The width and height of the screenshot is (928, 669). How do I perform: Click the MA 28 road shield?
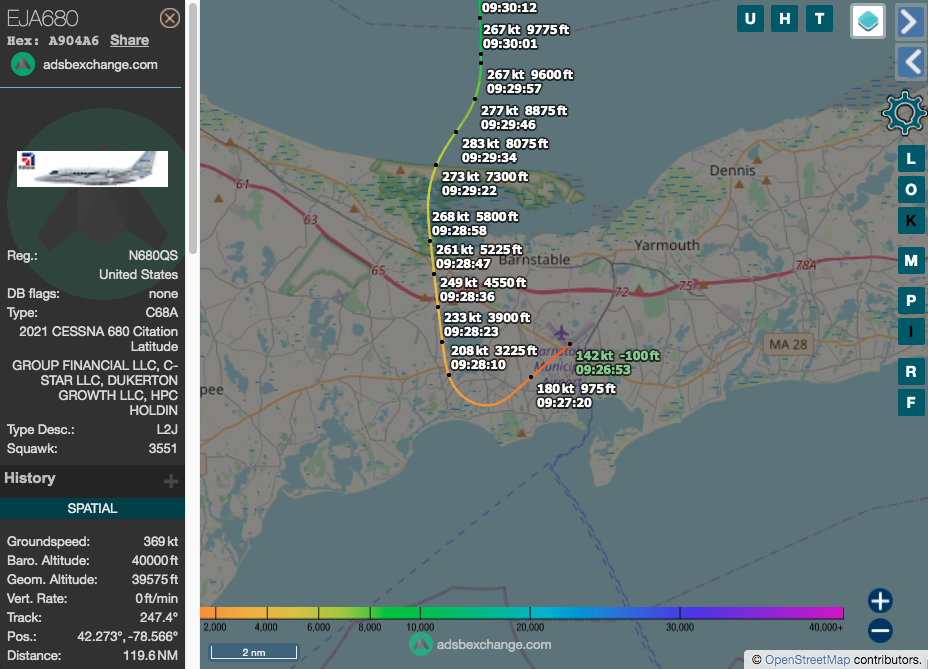click(788, 344)
